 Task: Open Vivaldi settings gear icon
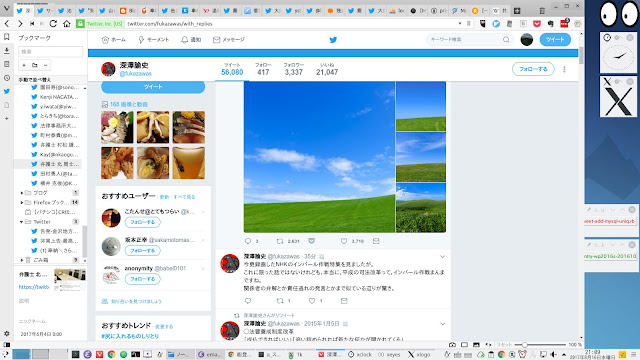pos(7,333)
